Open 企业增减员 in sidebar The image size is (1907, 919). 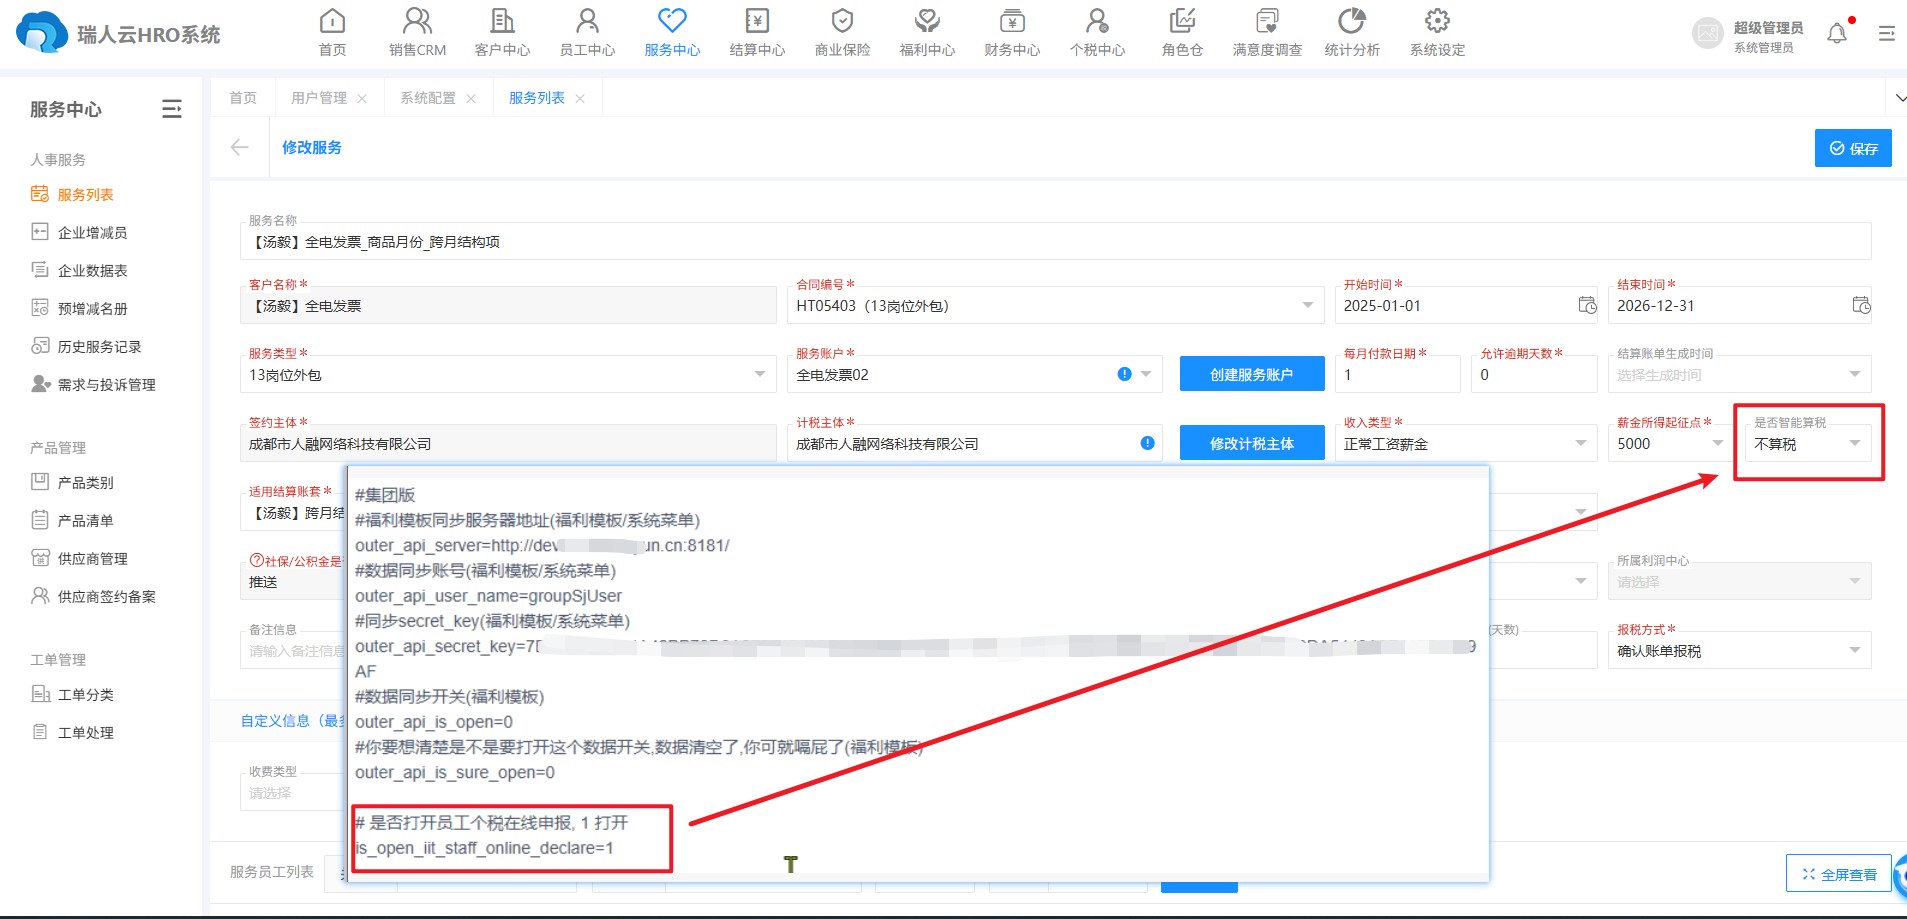pyautogui.click(x=92, y=232)
